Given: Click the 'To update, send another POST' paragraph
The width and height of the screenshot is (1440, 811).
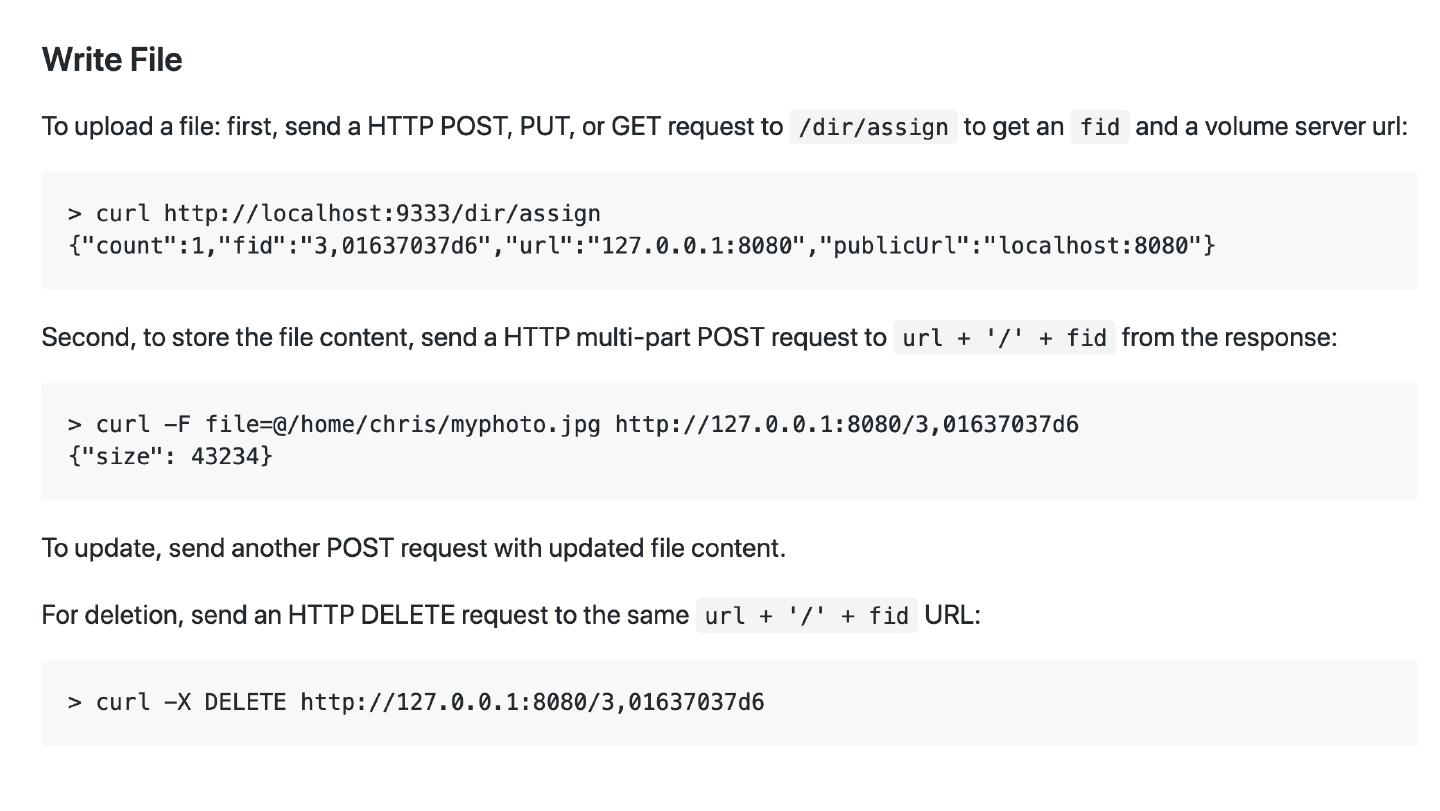Looking at the screenshot, I should 413,549.
